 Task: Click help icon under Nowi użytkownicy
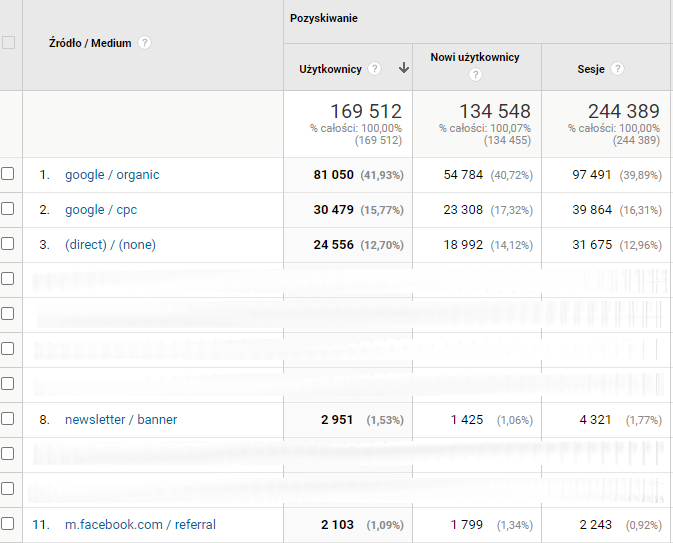tap(475, 75)
